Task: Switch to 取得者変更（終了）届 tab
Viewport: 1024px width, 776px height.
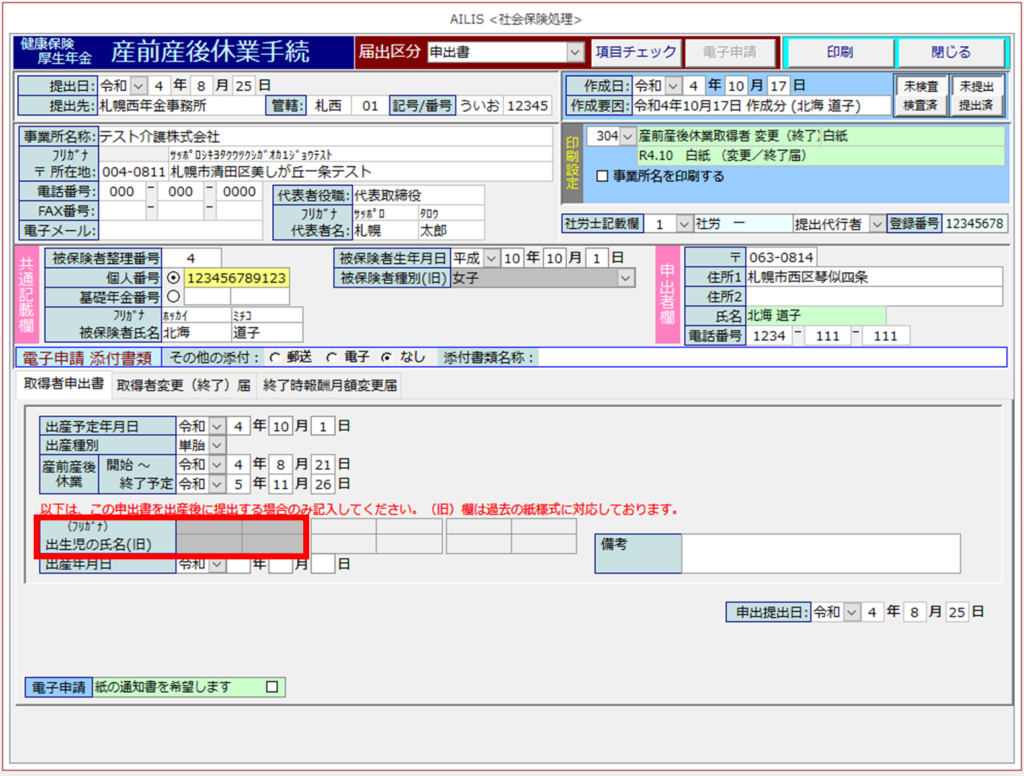Action: [x=183, y=386]
